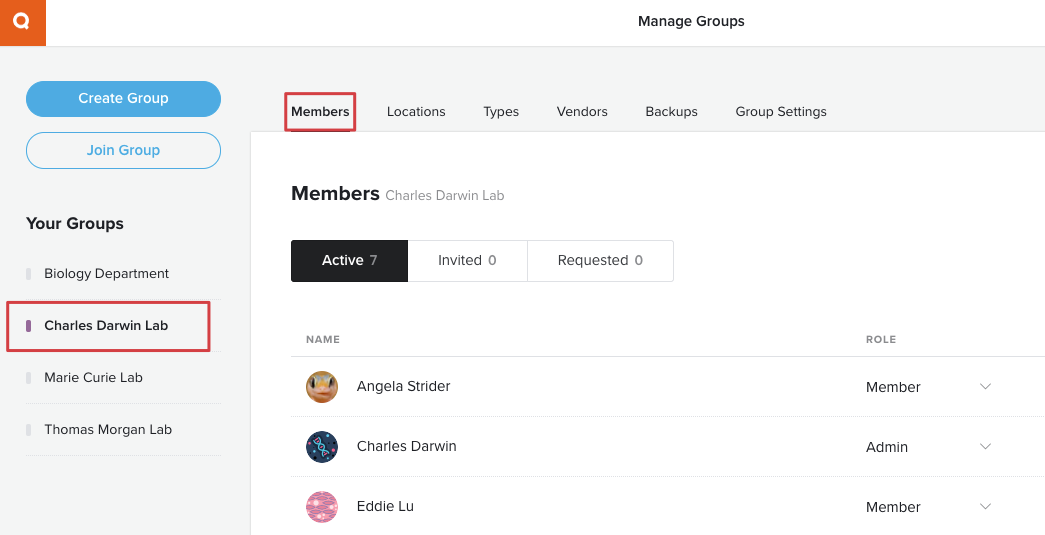Expand Eddie Lu's role dropdown
The width and height of the screenshot is (1045, 535).
point(985,507)
